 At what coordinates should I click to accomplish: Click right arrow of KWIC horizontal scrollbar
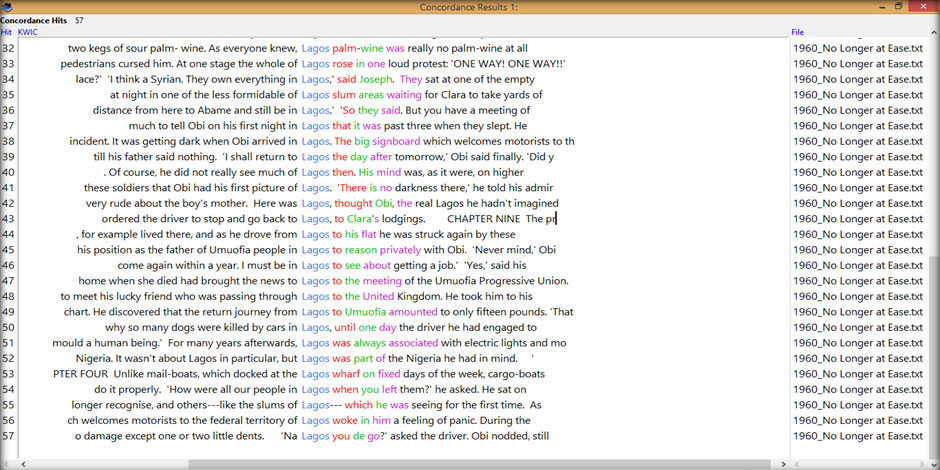click(784, 464)
